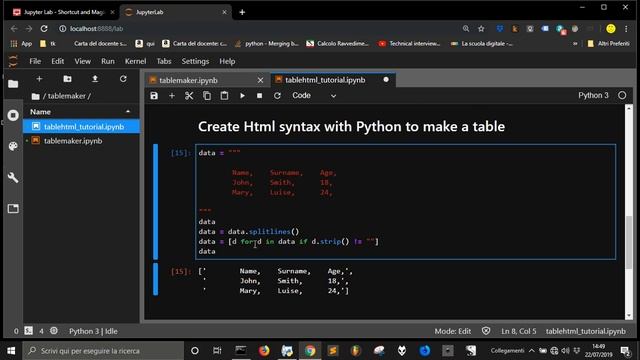Open the Run menu
The width and height of the screenshot is (640, 360).
point(108,61)
